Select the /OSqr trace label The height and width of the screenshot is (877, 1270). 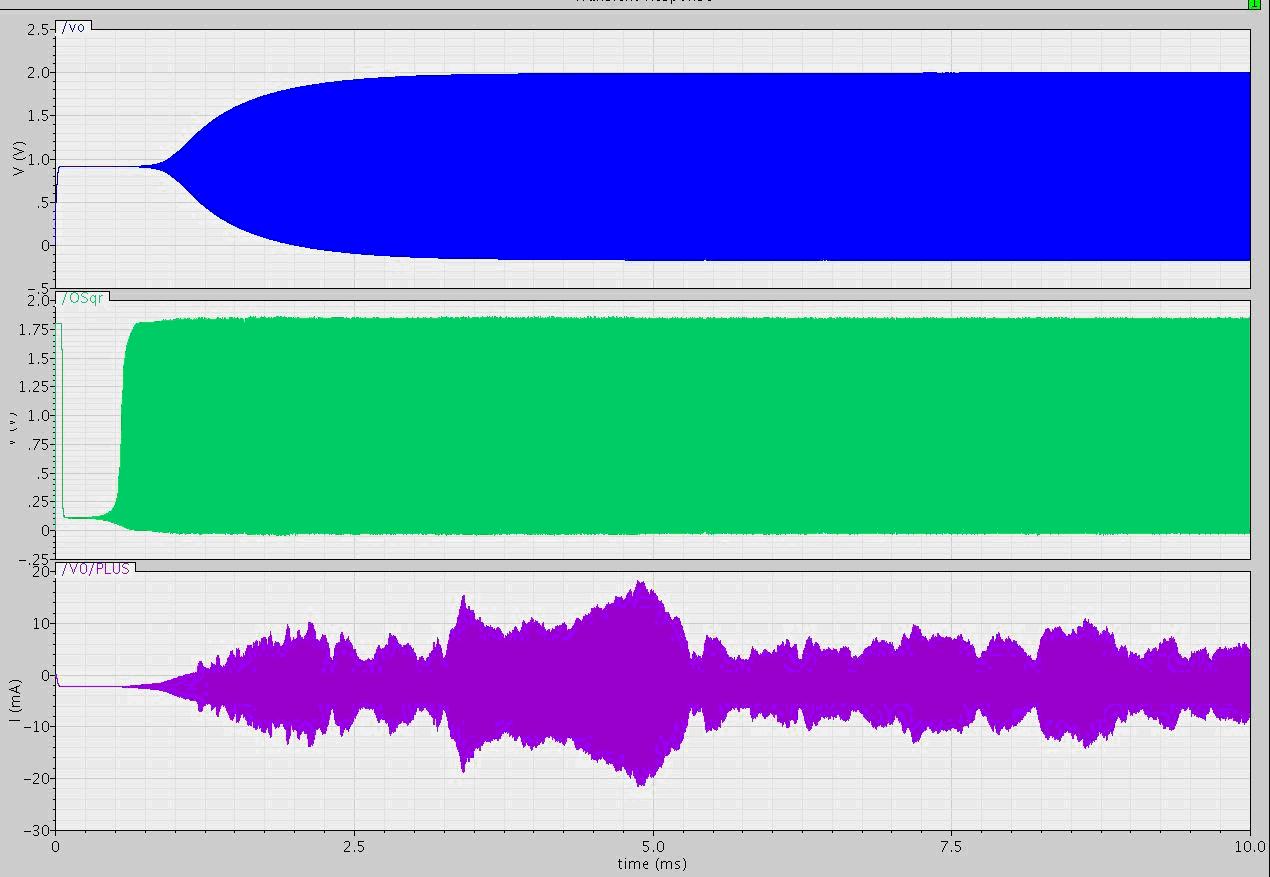[83, 297]
